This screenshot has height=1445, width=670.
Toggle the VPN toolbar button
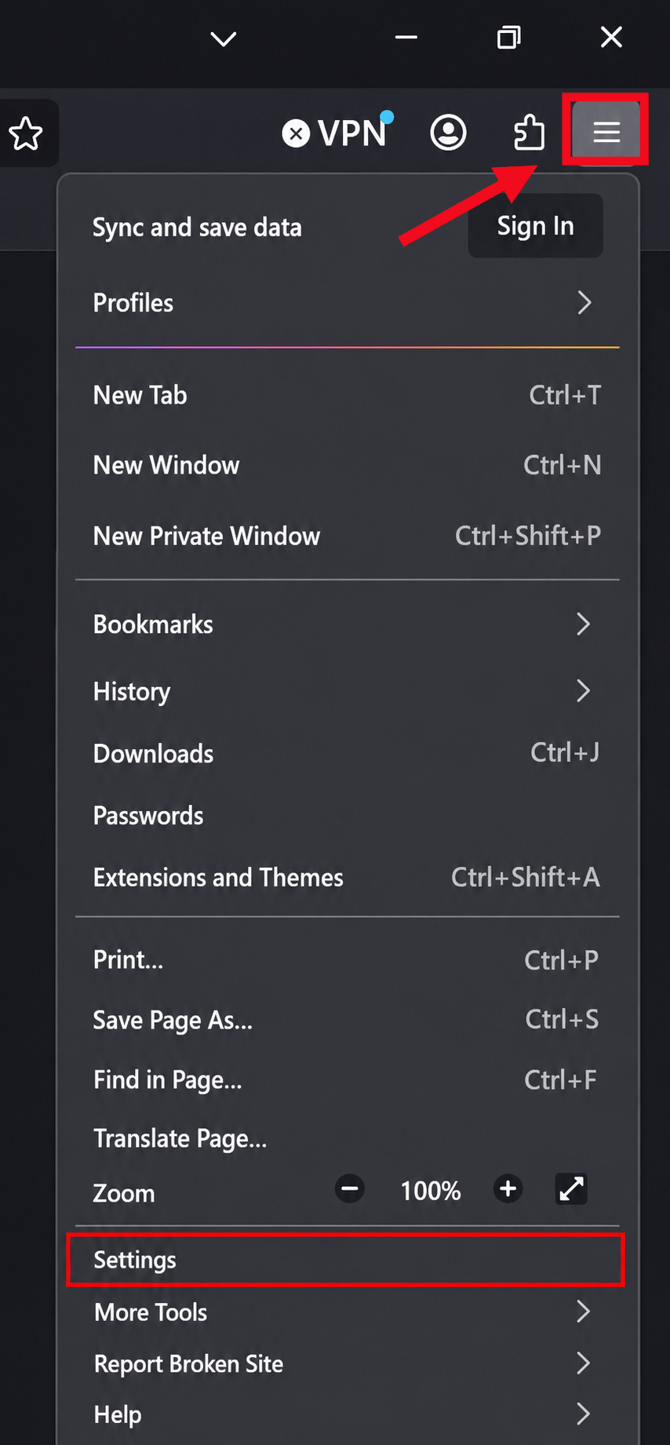tap(336, 132)
